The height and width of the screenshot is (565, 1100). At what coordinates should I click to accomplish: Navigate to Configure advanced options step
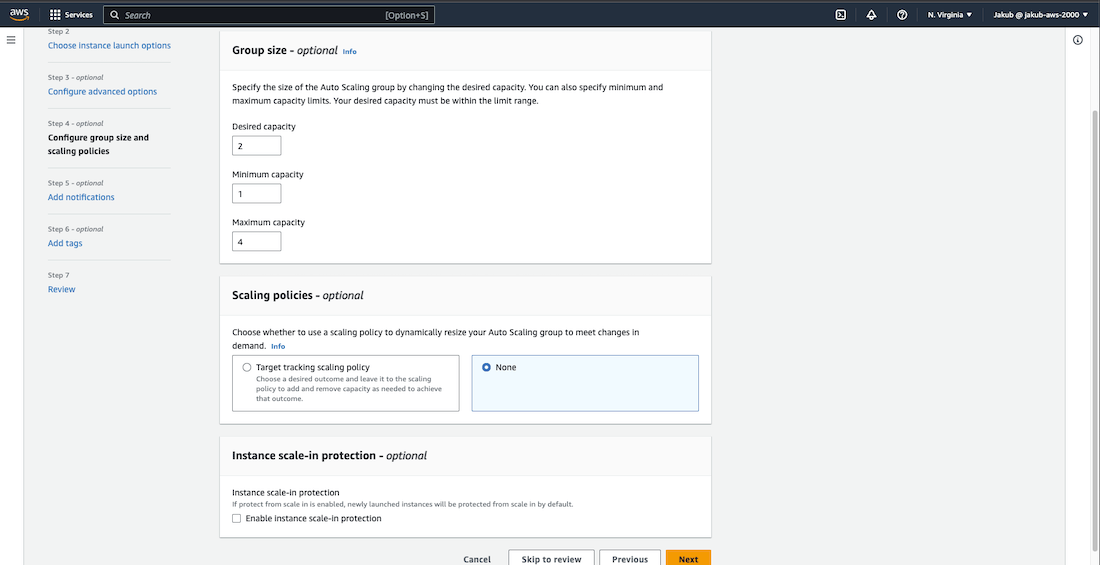pyautogui.click(x=102, y=92)
